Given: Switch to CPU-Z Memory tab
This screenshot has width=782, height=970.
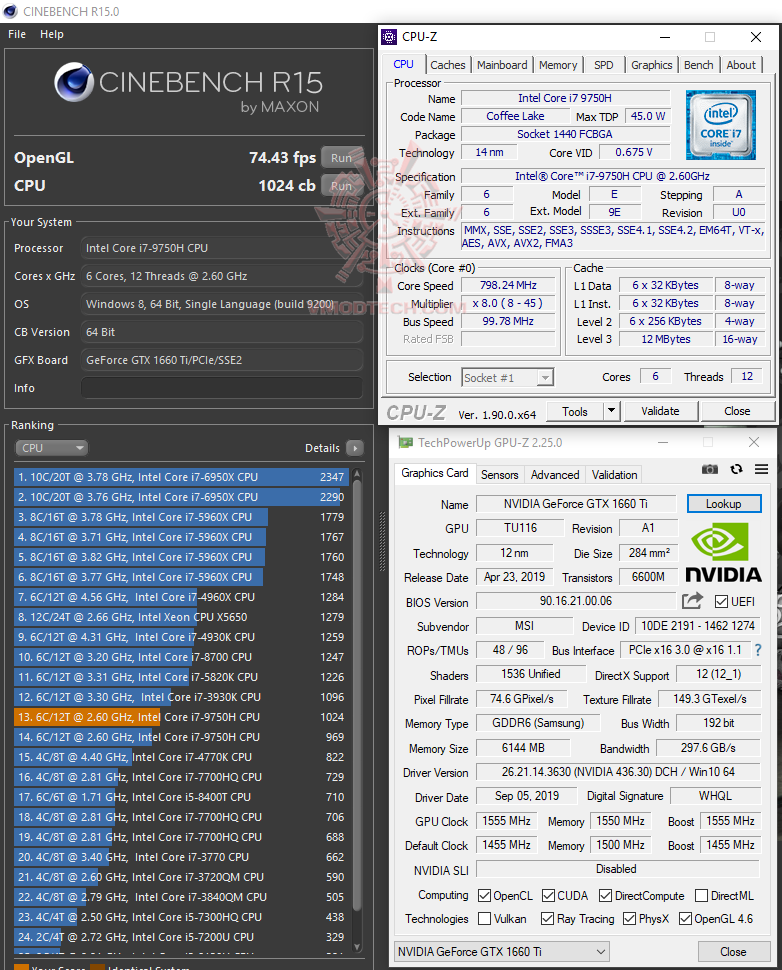Looking at the screenshot, I should click(x=557, y=65).
